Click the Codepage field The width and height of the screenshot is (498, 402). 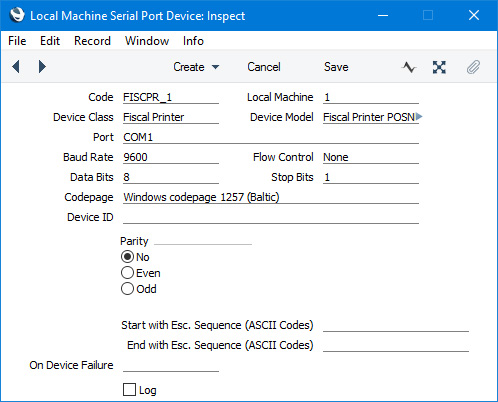coord(271,197)
